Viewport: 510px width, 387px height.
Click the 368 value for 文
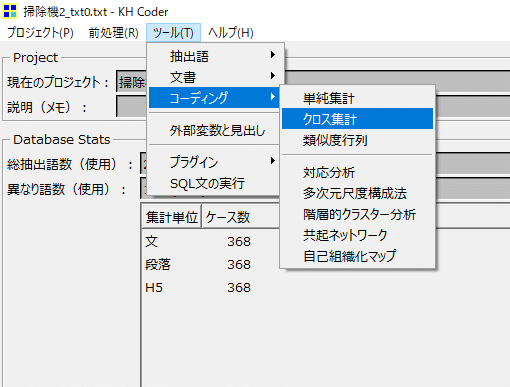[x=239, y=242]
